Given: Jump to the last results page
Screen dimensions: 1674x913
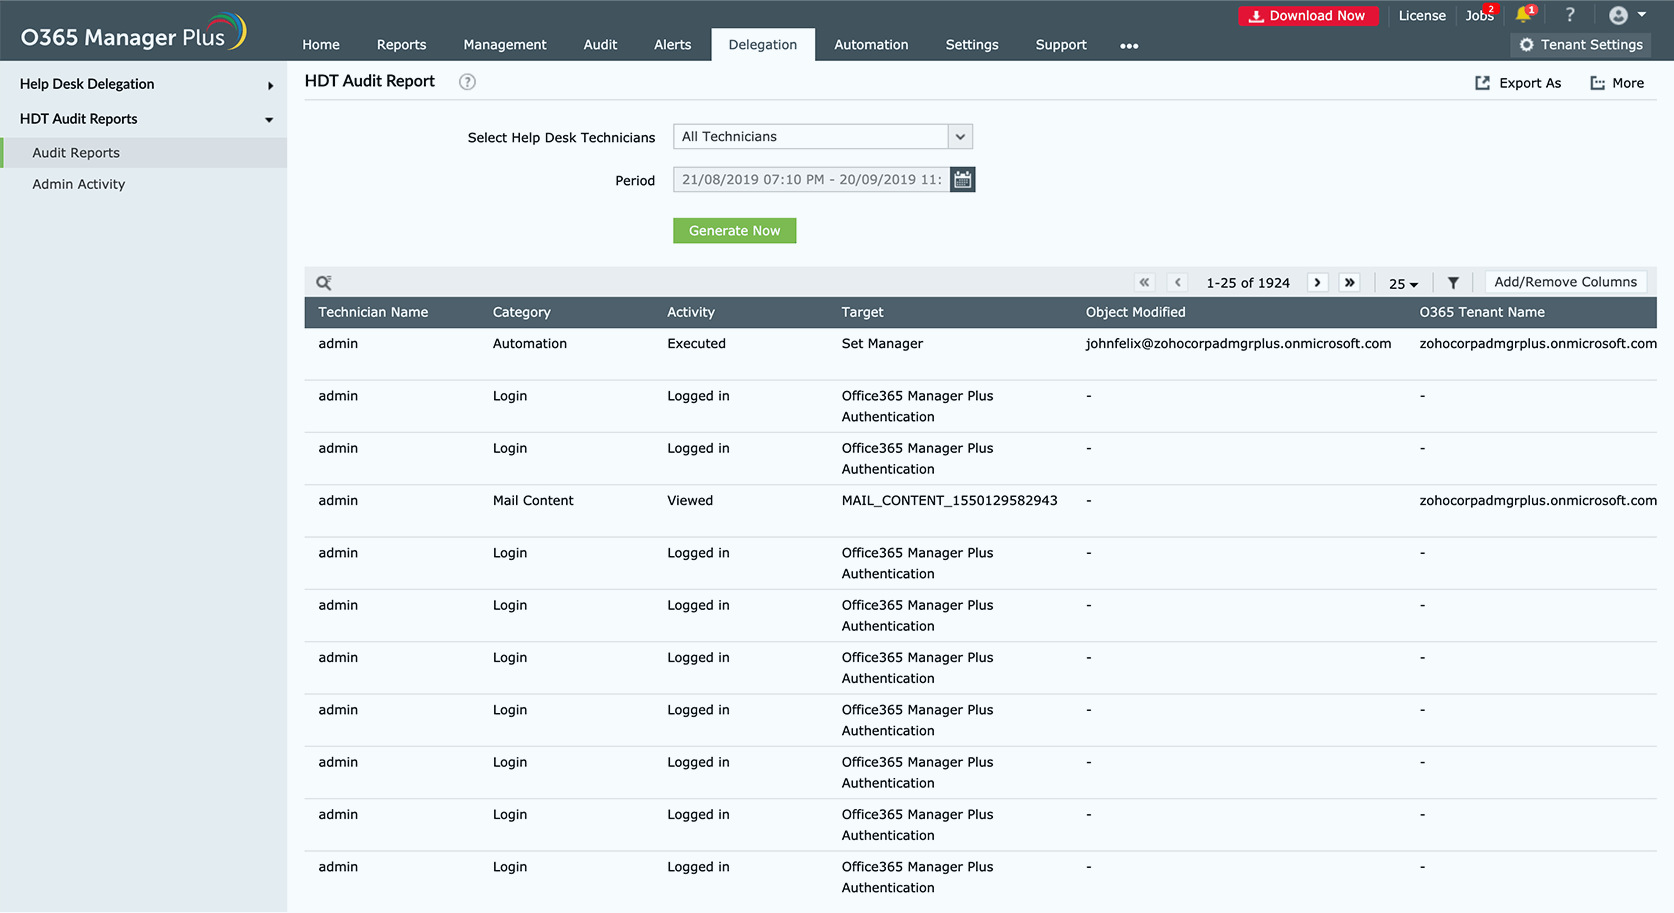Looking at the screenshot, I should 1350,283.
